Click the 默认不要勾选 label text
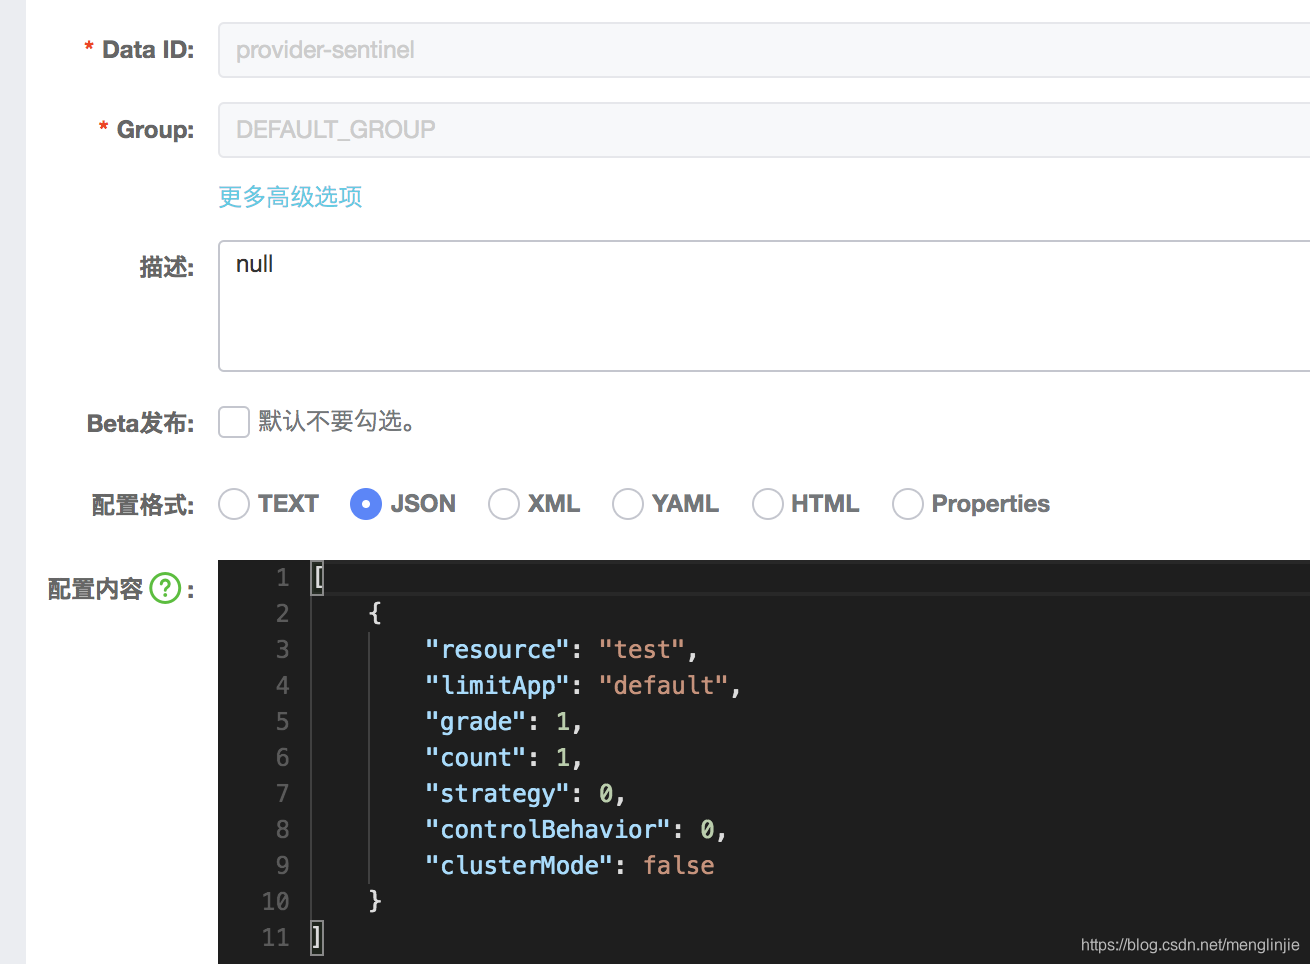The image size is (1310, 964). pos(337,421)
